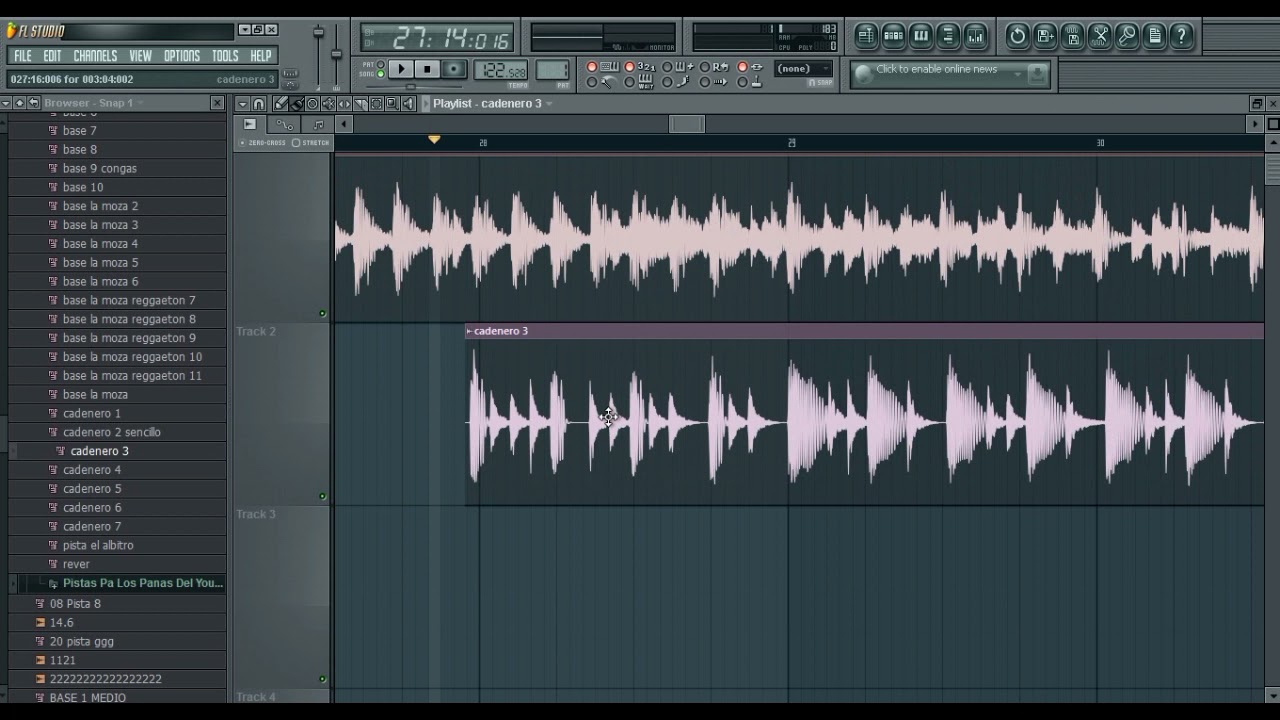
Task: Switch to pattern (PAT) mode
Action: pyautogui.click(x=380, y=64)
